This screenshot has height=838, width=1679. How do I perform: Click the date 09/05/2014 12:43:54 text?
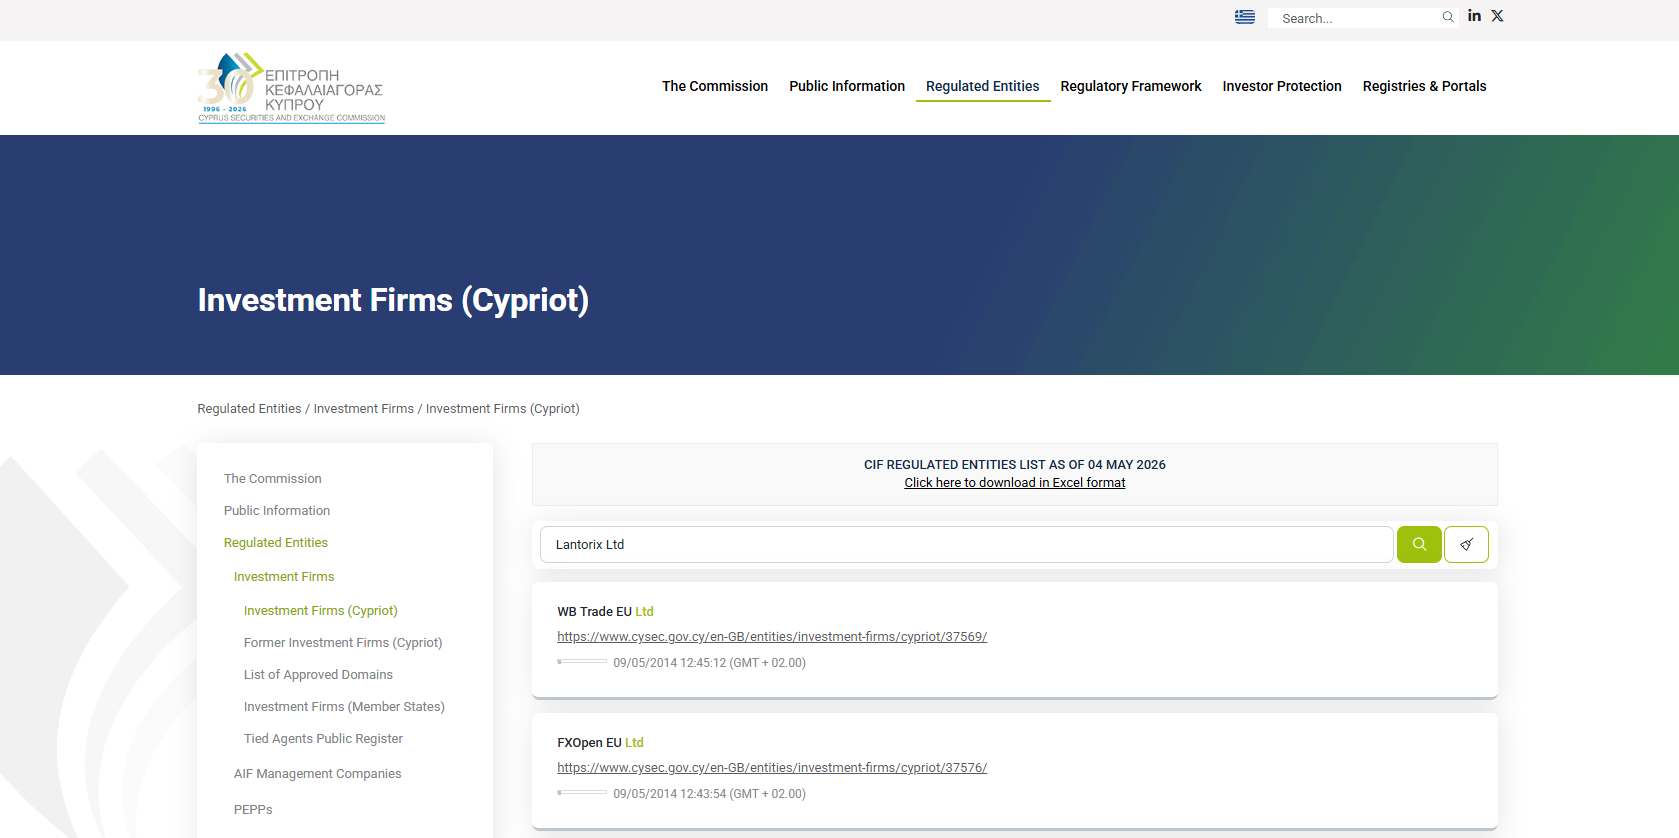(x=709, y=794)
